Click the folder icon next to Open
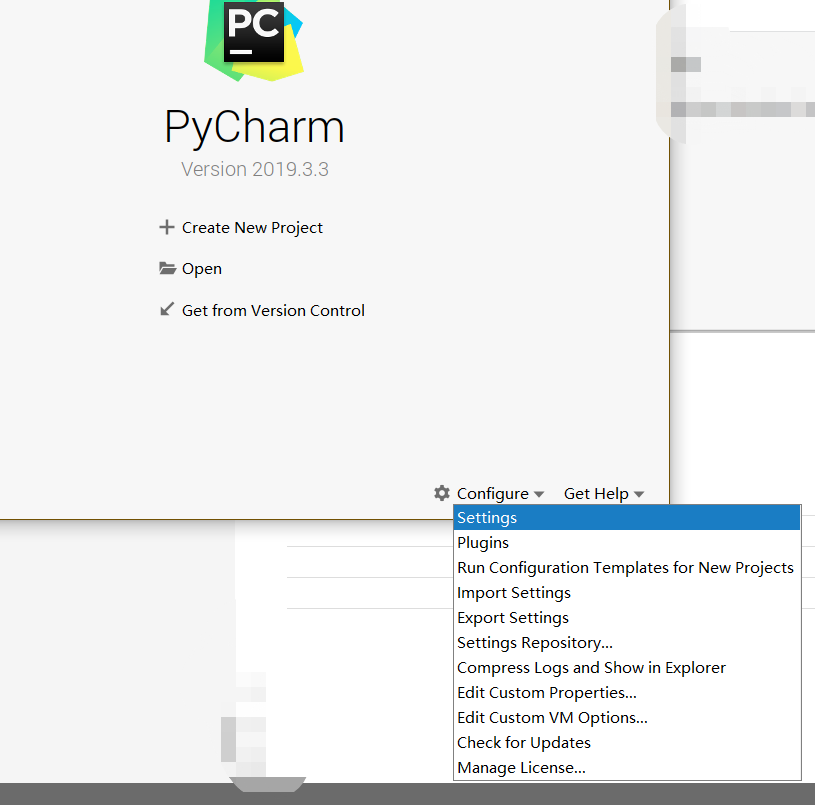Viewport: 815px width, 805px height. click(x=166, y=268)
